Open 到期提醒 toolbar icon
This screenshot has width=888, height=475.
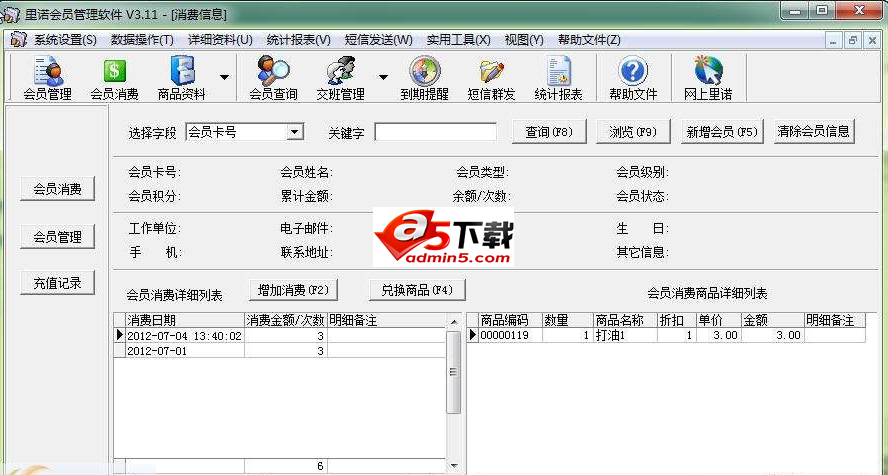tap(425, 78)
